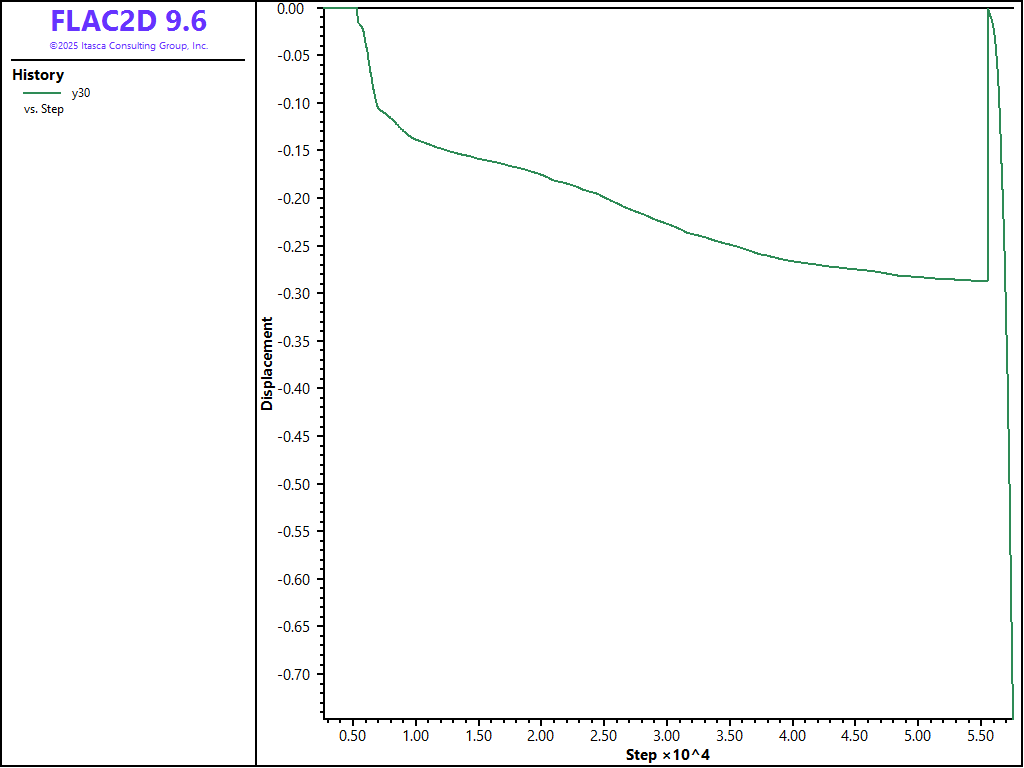Click the 0.50 x-axis tick label
The image size is (1024, 768).
click(353, 736)
